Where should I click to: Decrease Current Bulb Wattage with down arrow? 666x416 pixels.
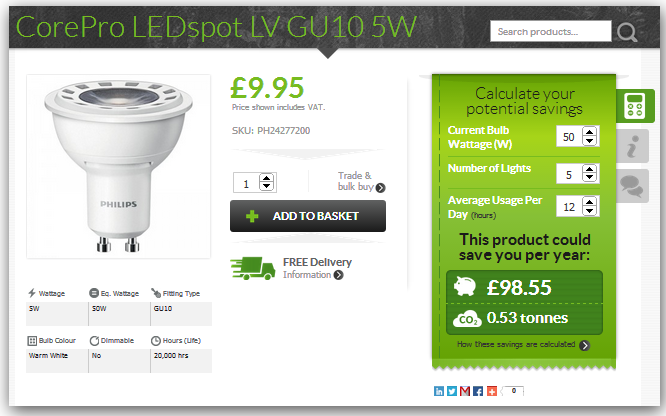(590, 141)
